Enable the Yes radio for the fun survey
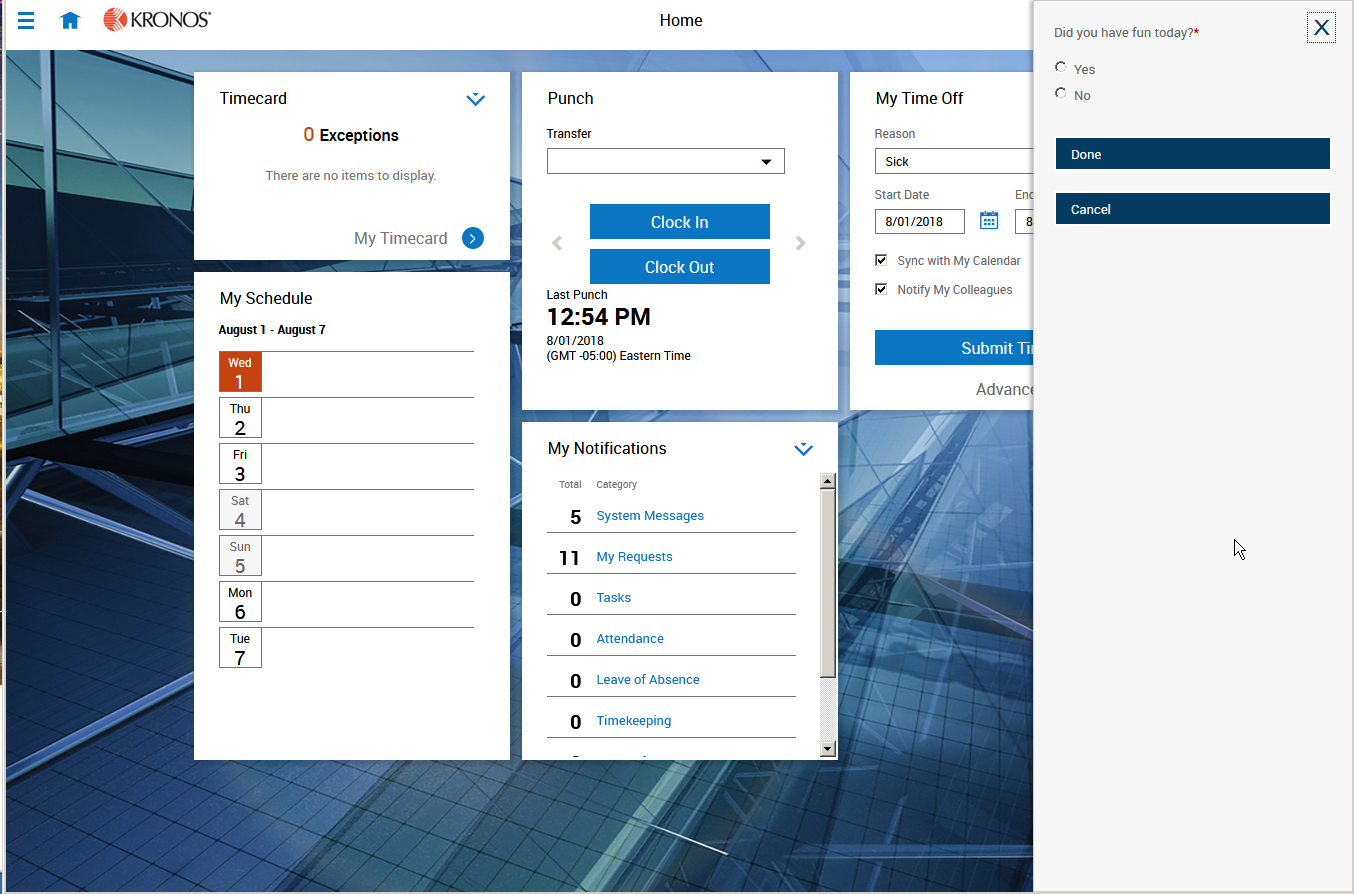 point(1060,67)
